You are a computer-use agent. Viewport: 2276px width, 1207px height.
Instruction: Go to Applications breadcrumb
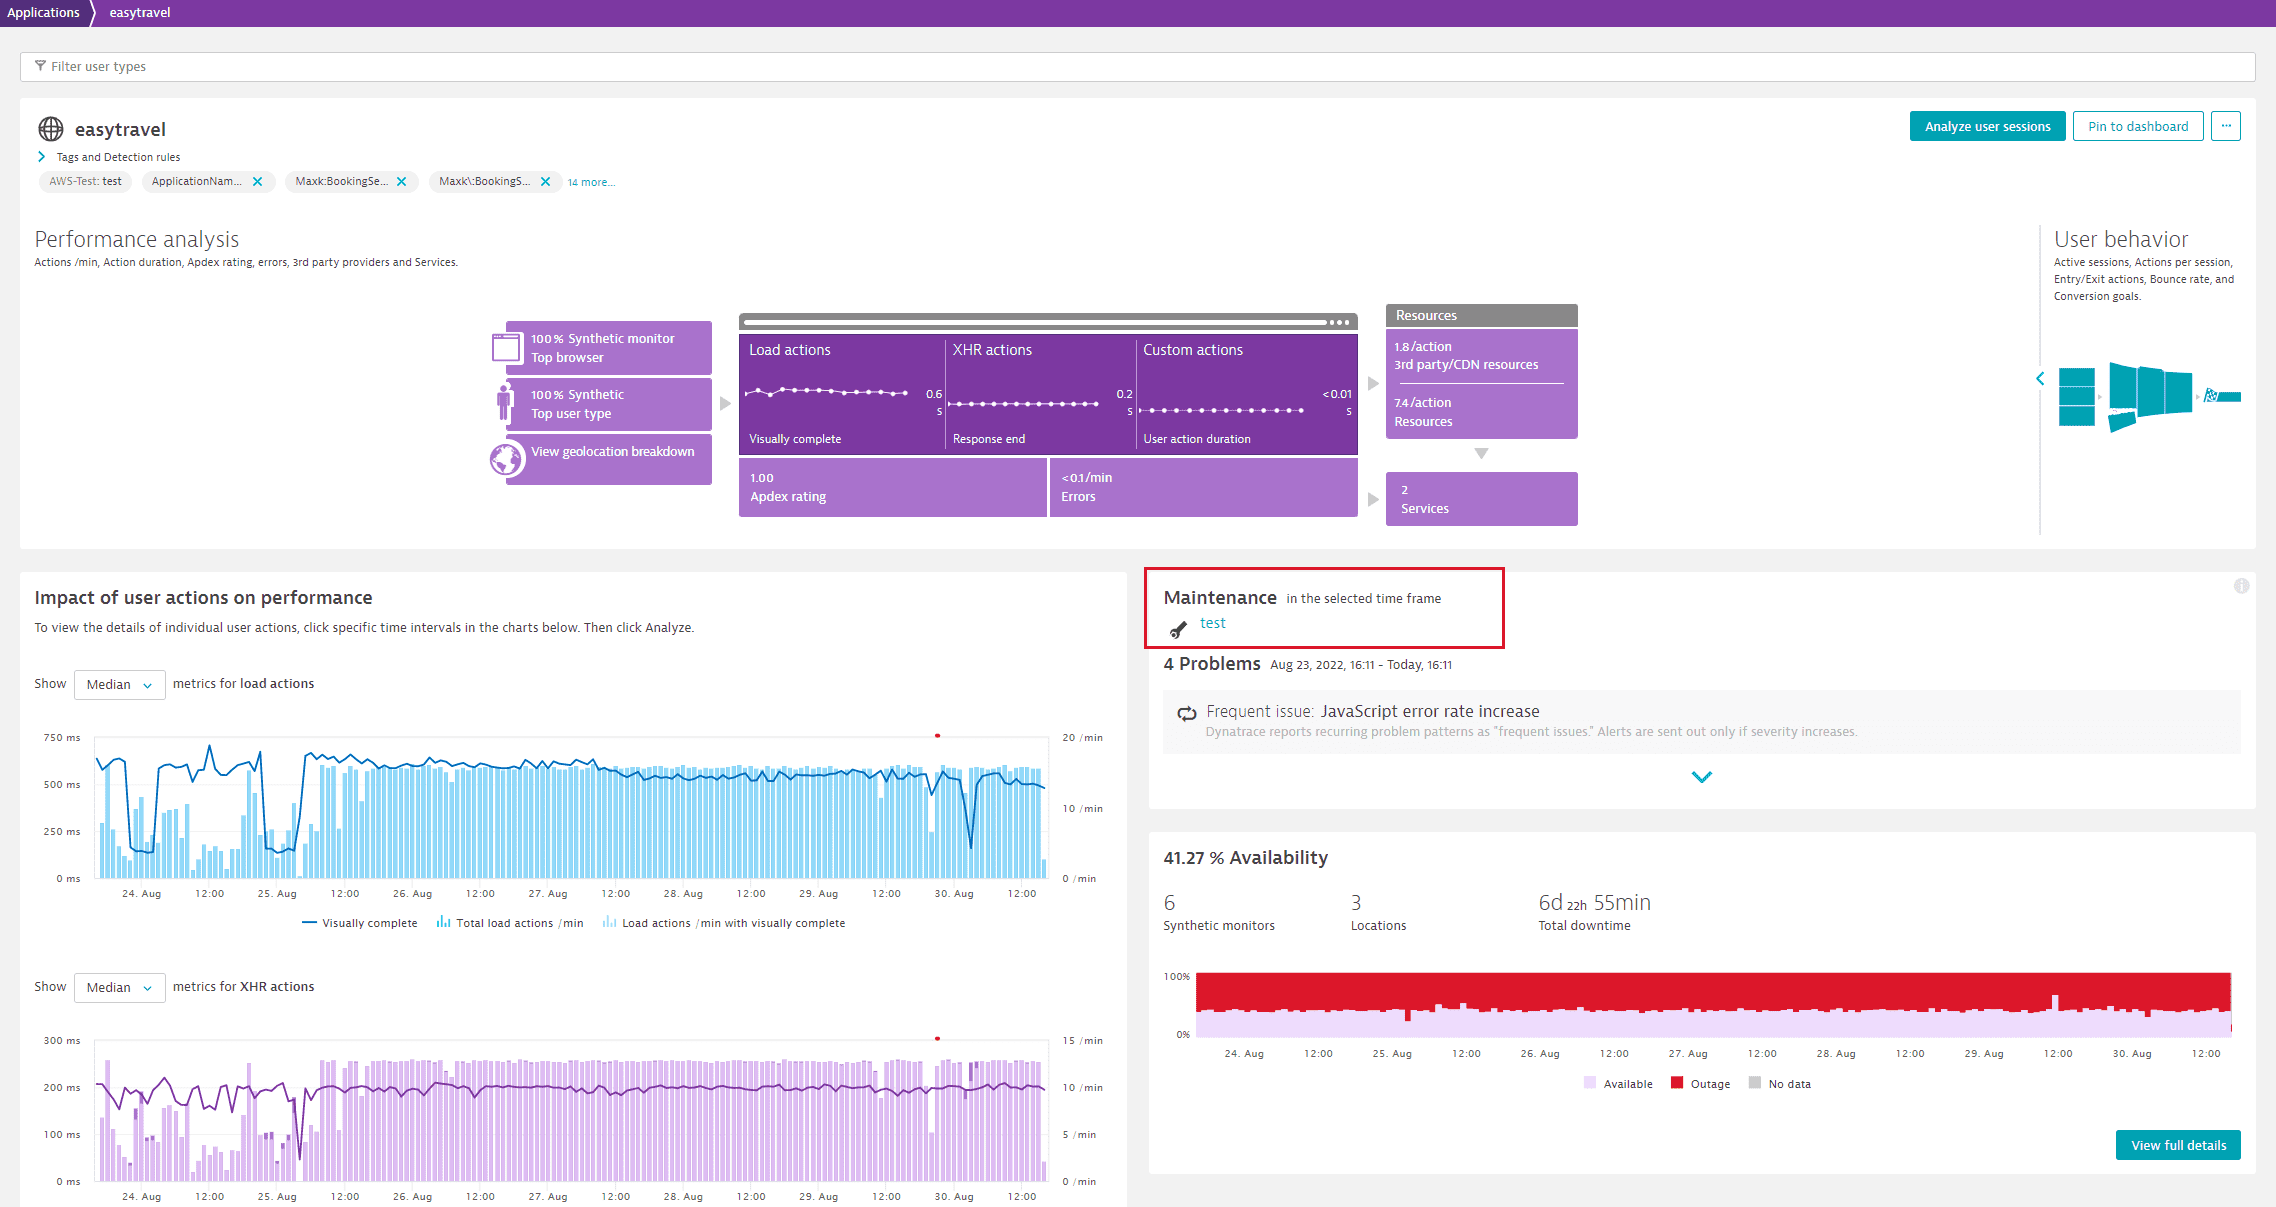[43, 12]
